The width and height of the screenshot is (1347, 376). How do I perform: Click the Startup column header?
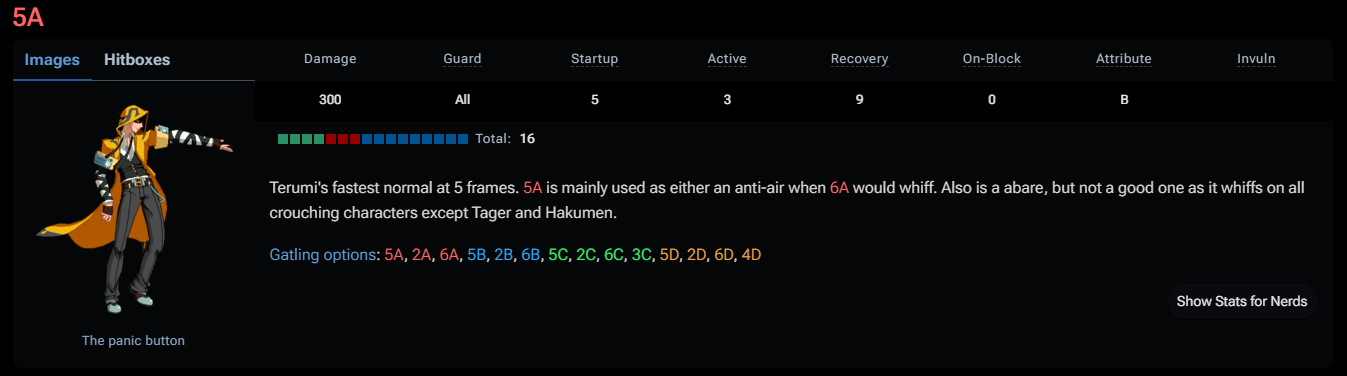click(594, 59)
